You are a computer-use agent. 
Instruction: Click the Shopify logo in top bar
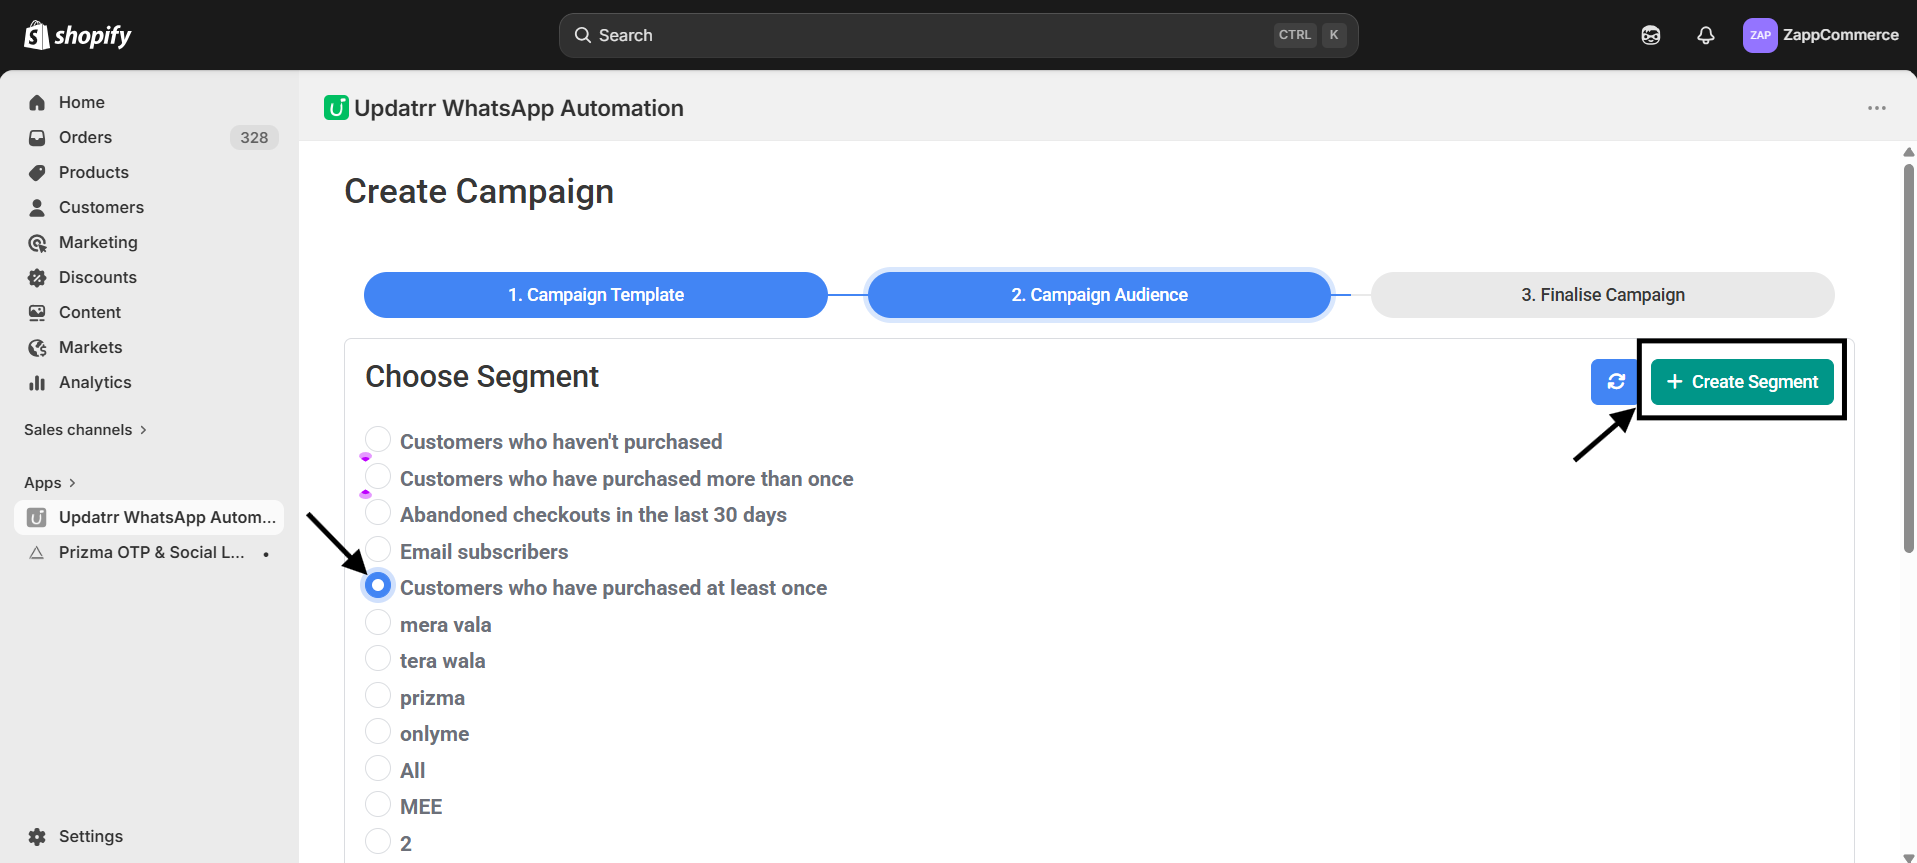tap(78, 36)
